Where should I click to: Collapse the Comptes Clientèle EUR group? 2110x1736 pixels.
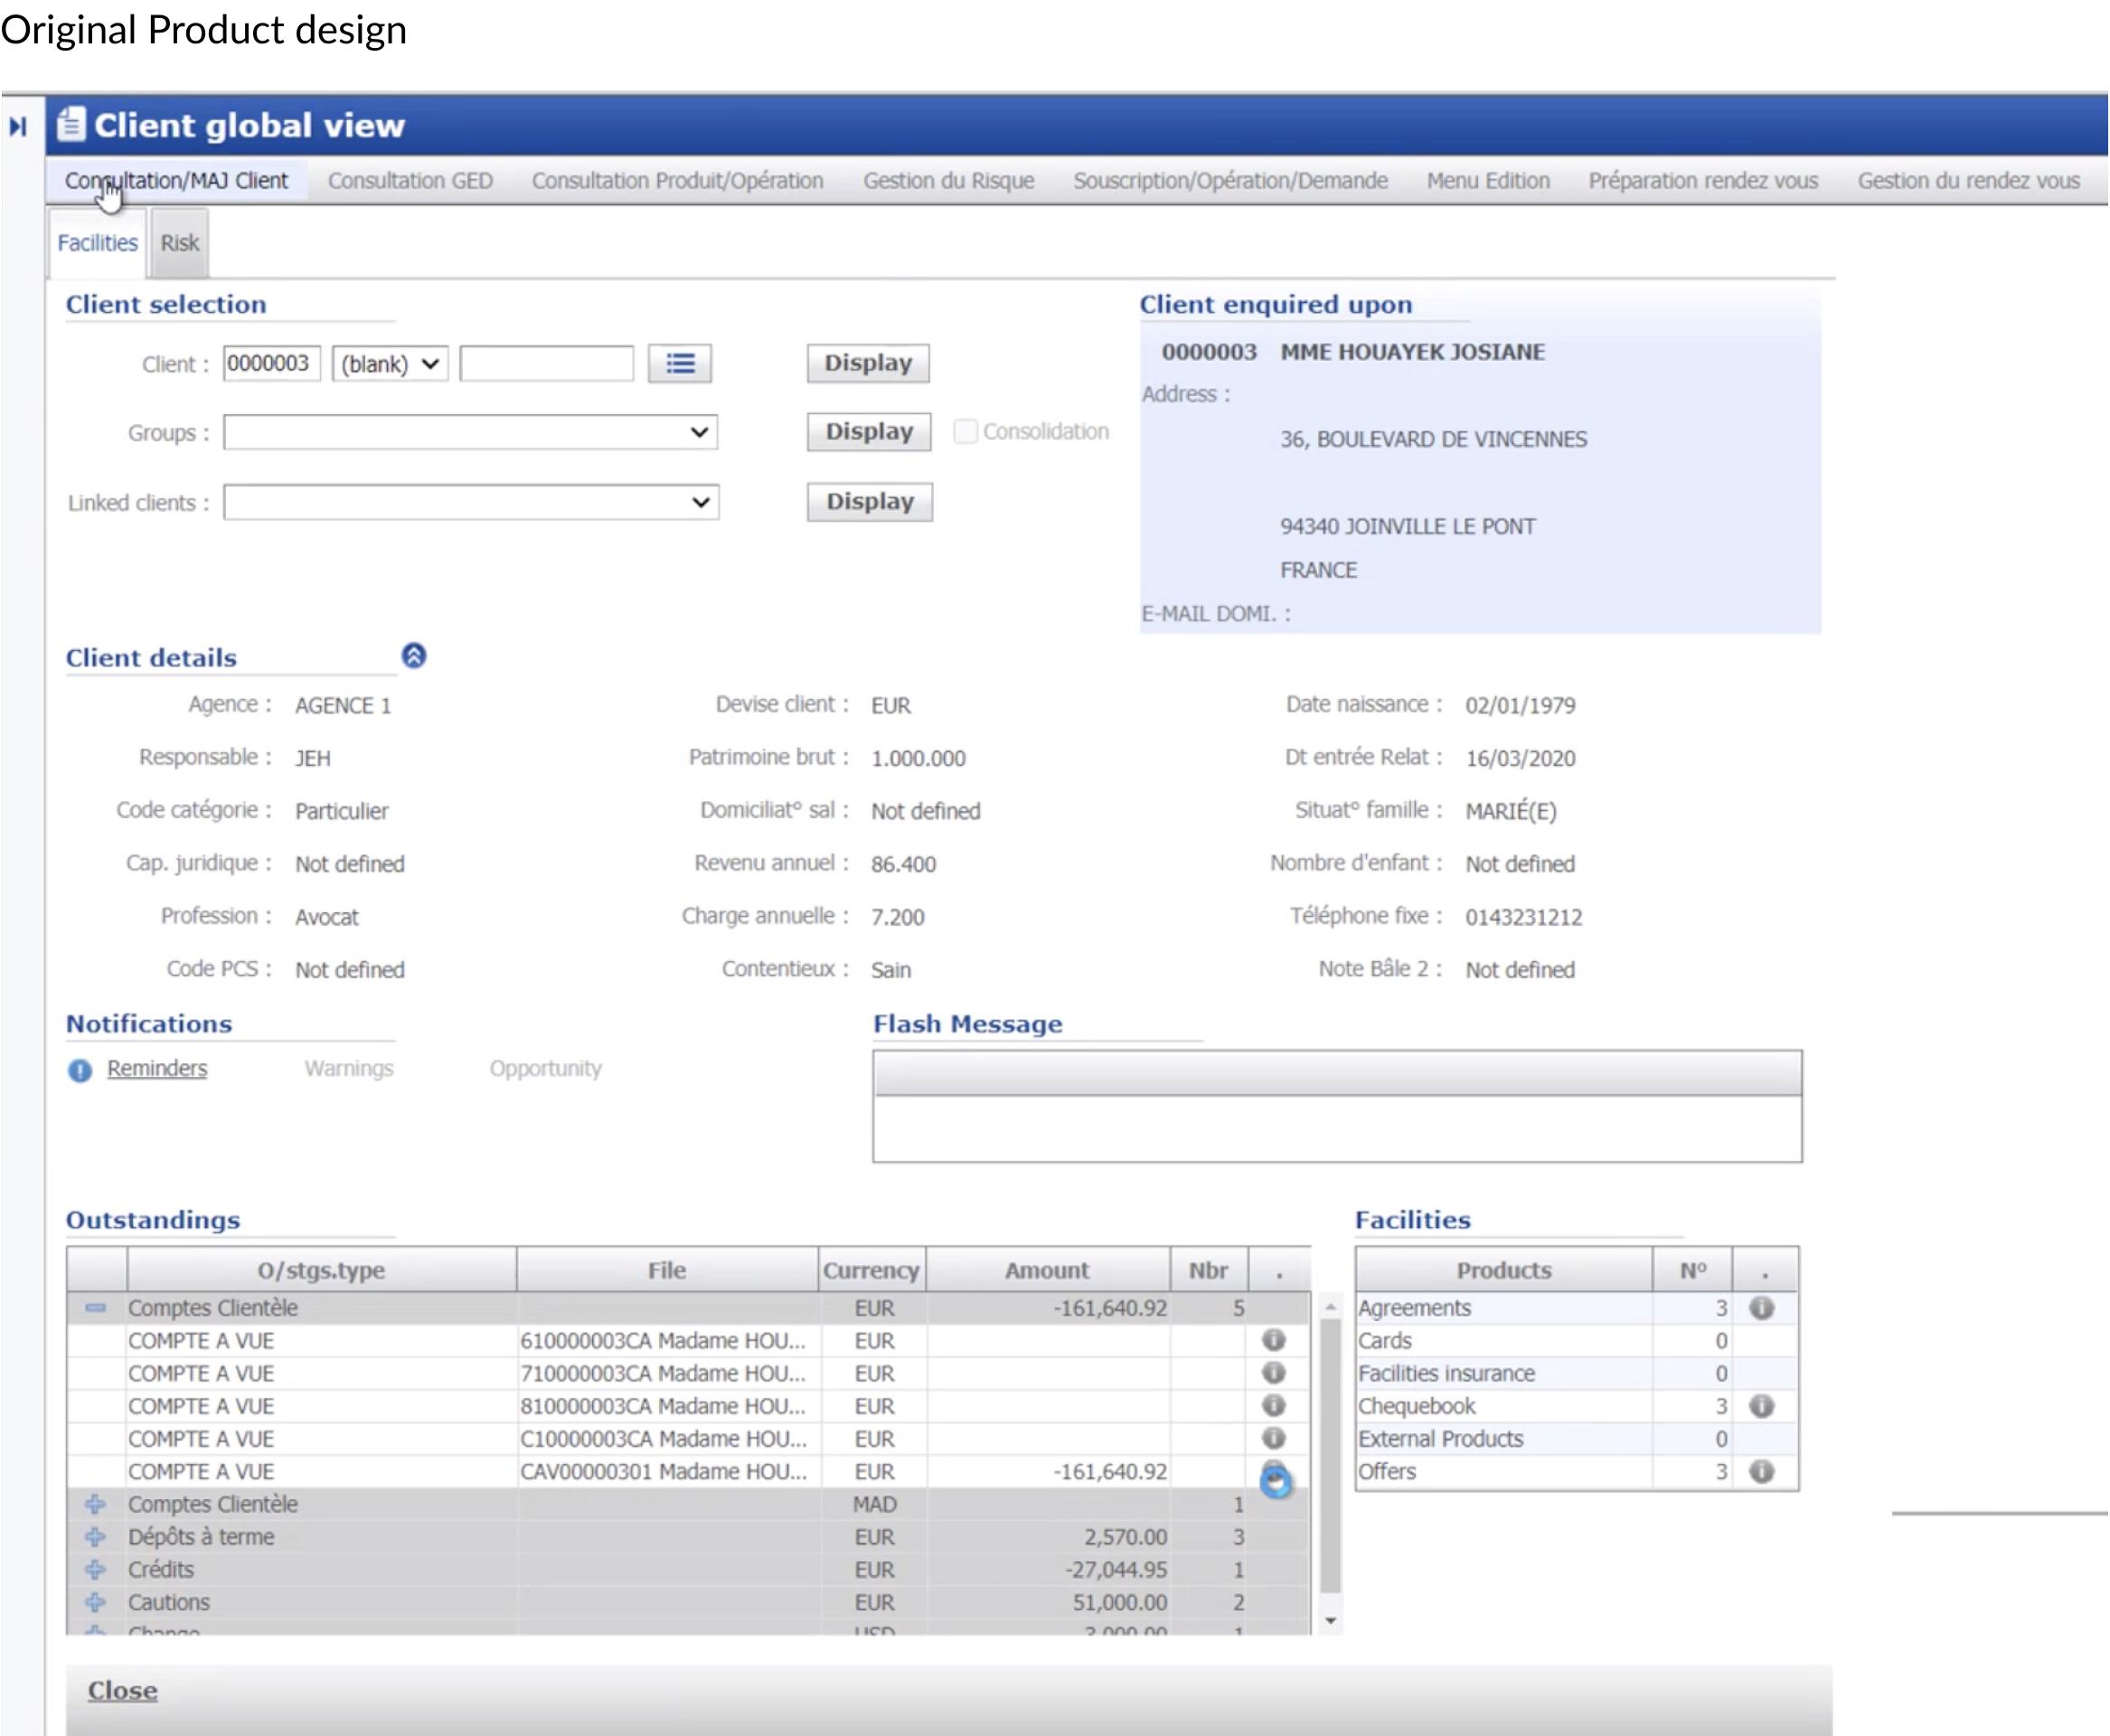click(x=95, y=1308)
